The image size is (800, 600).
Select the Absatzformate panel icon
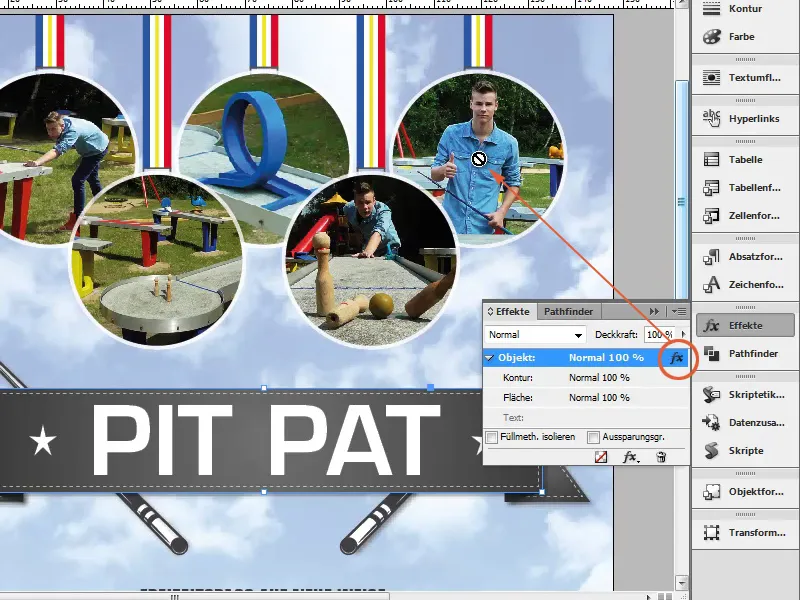[x=713, y=256]
